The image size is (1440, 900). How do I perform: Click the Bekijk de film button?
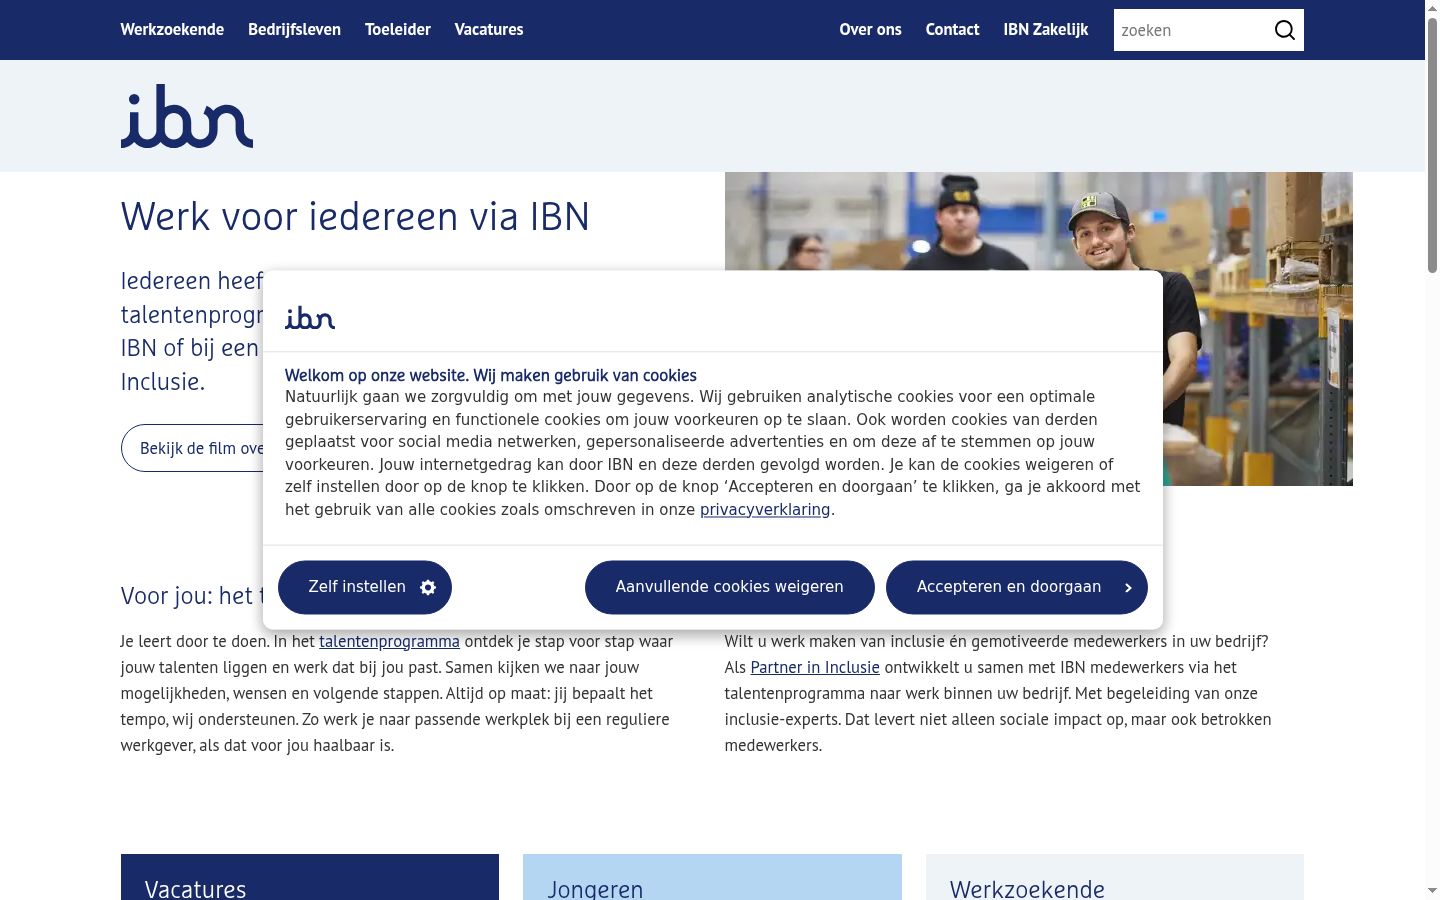point(193,448)
